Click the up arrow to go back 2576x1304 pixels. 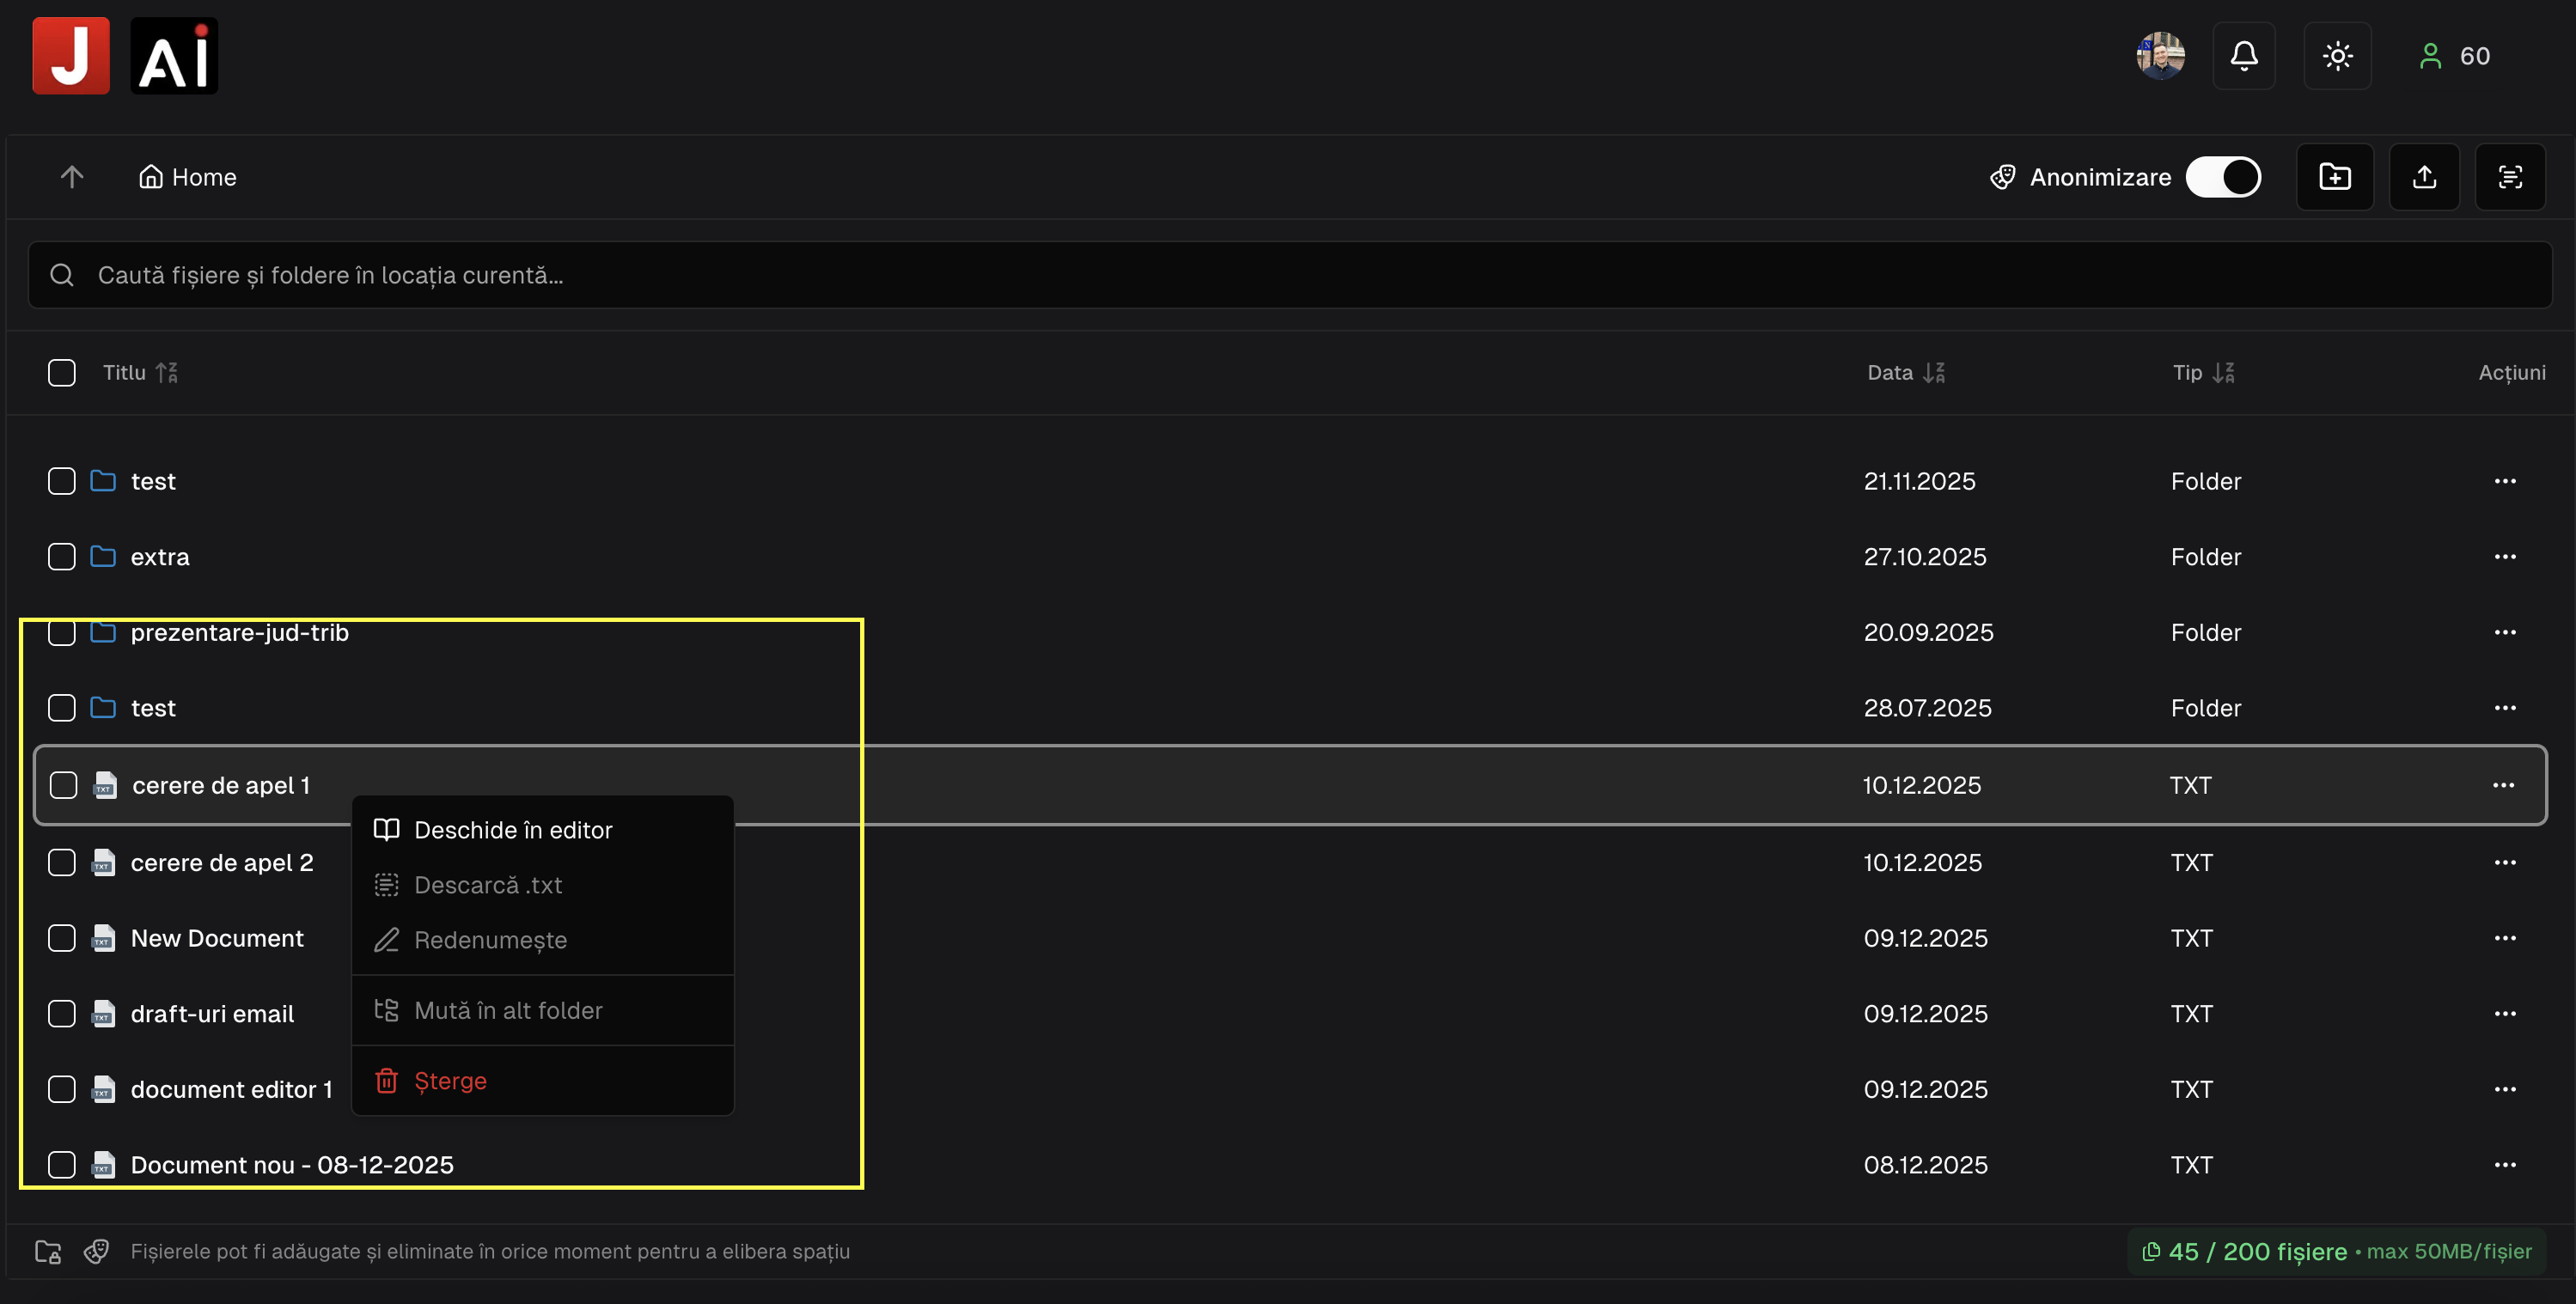pos(72,177)
